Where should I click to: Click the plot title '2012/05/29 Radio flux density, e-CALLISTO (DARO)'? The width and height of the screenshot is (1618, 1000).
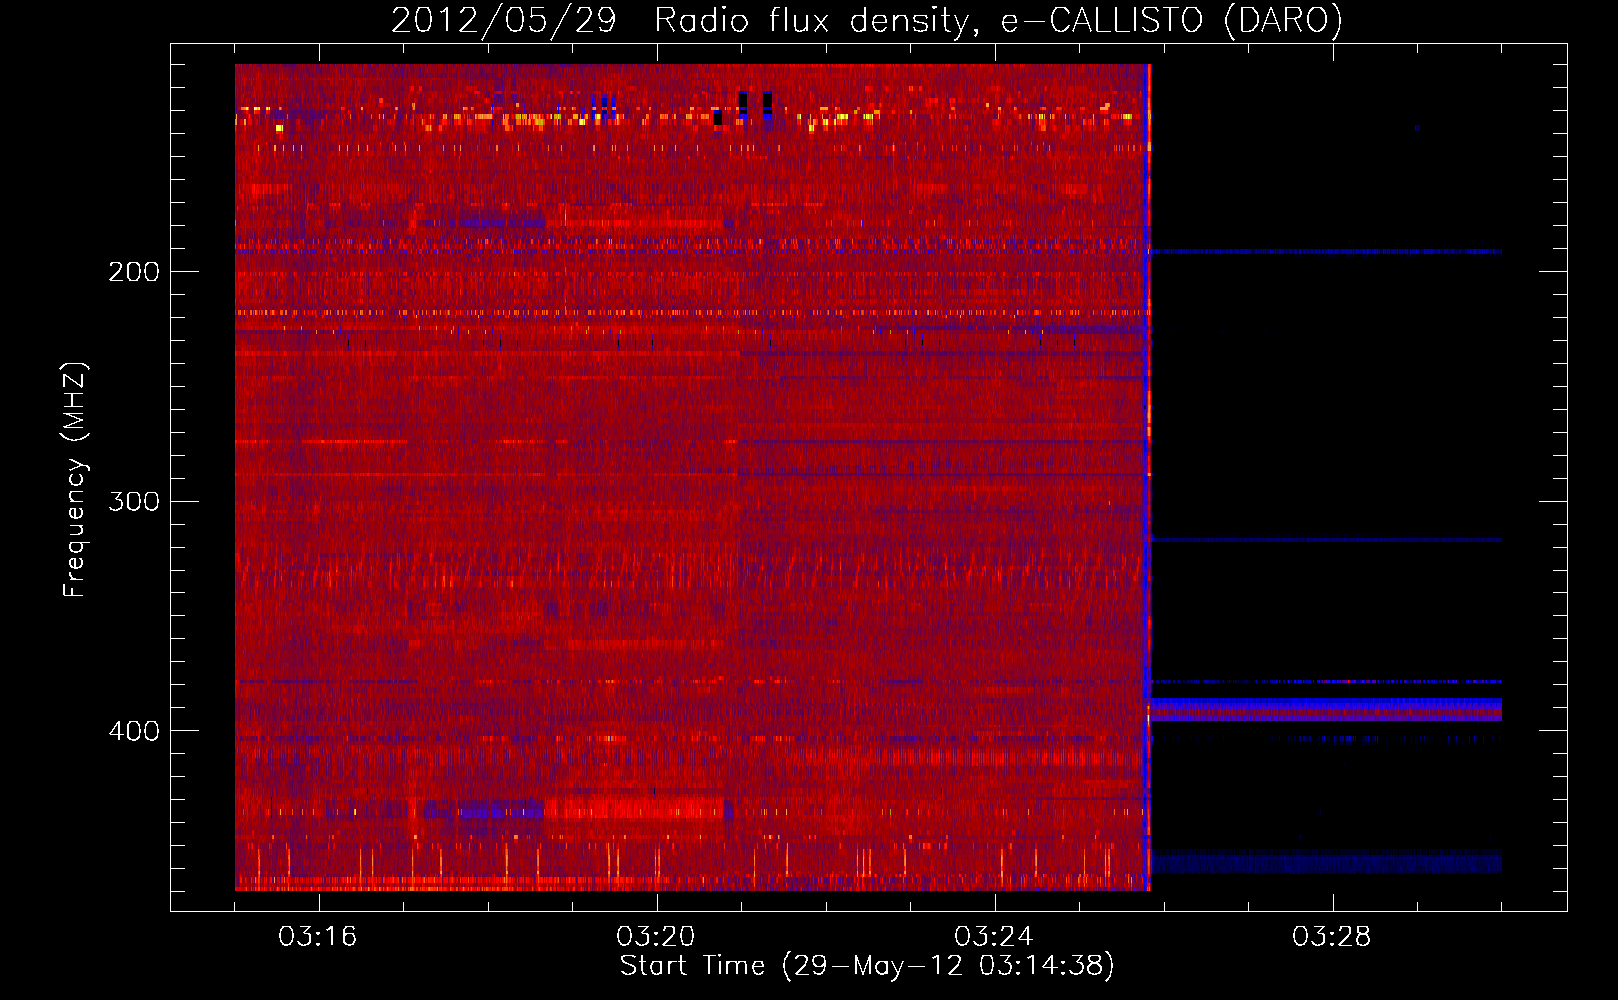(866, 21)
